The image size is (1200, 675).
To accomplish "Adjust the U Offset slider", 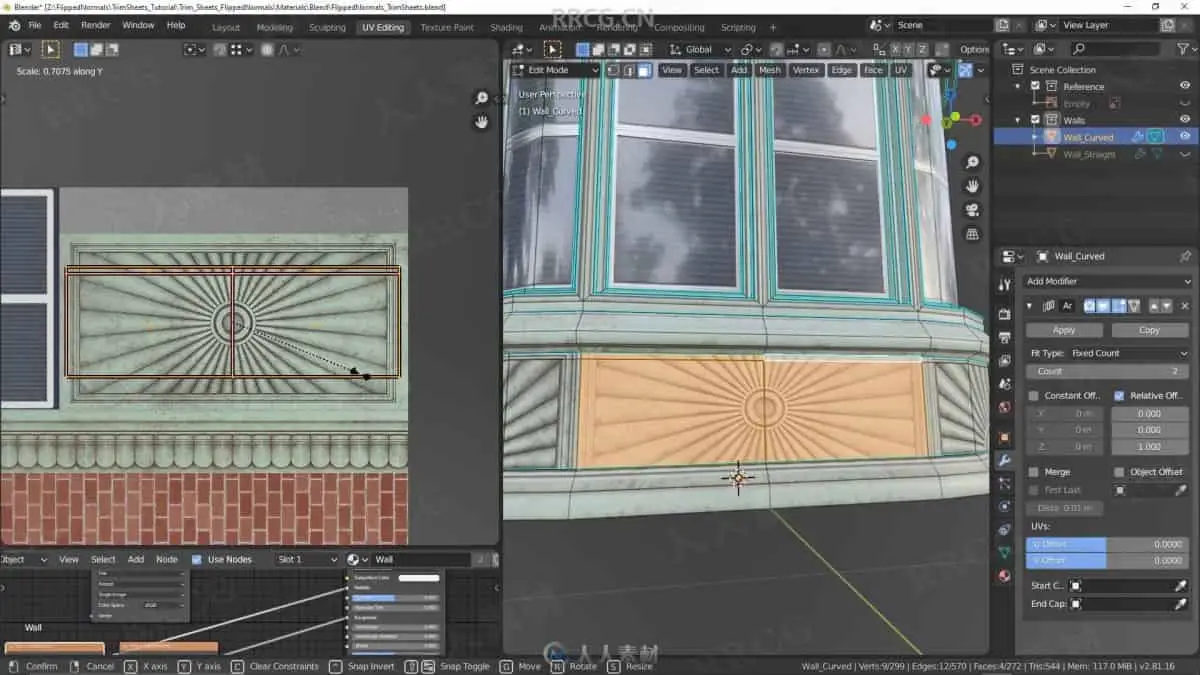I will (x=1106, y=544).
